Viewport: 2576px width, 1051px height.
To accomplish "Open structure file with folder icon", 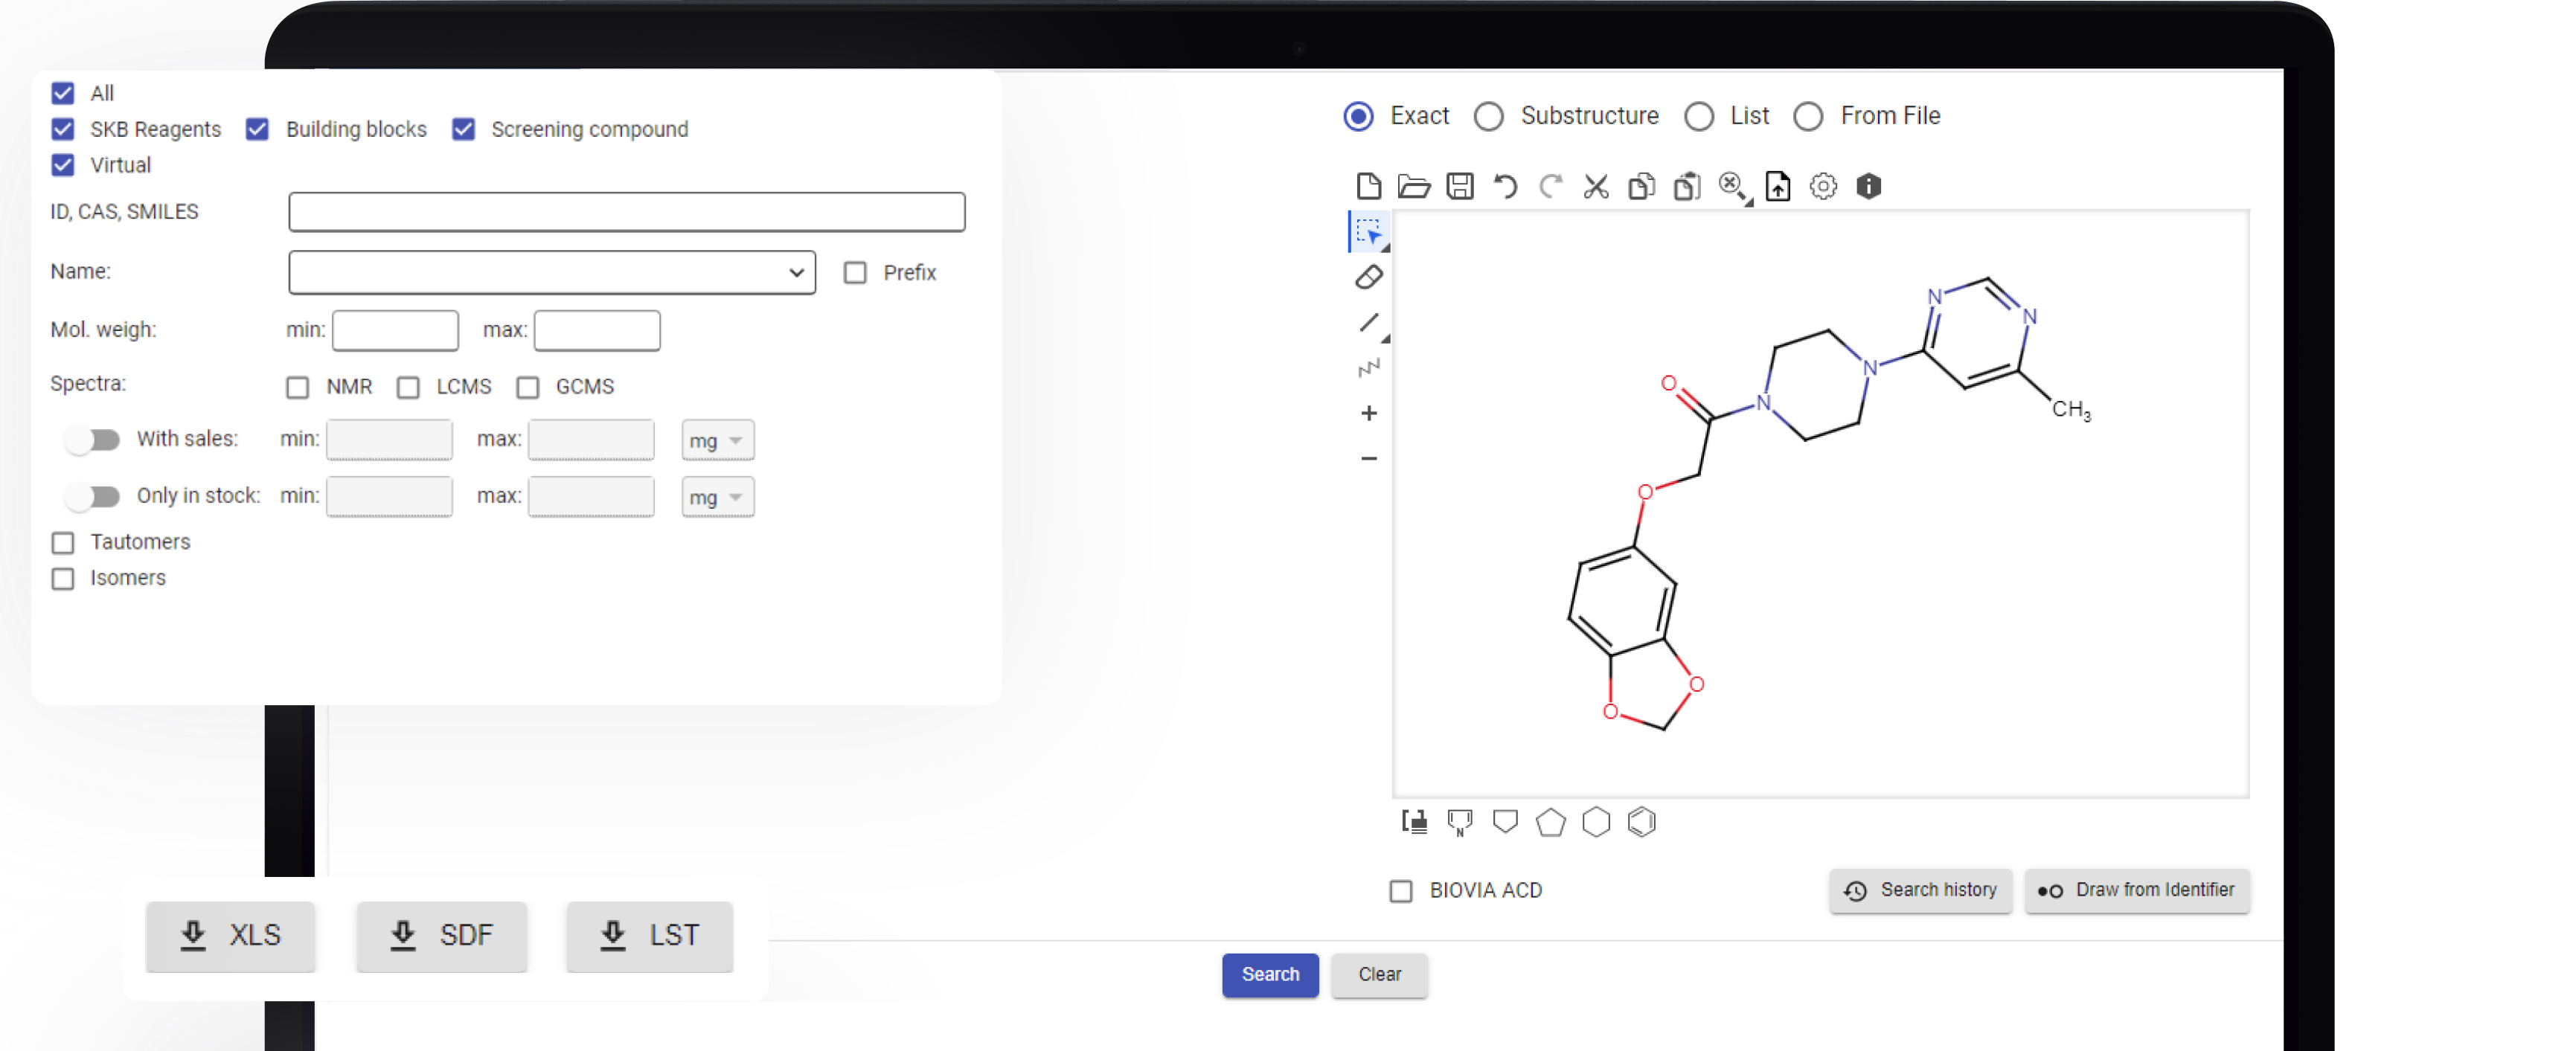I will point(1414,186).
